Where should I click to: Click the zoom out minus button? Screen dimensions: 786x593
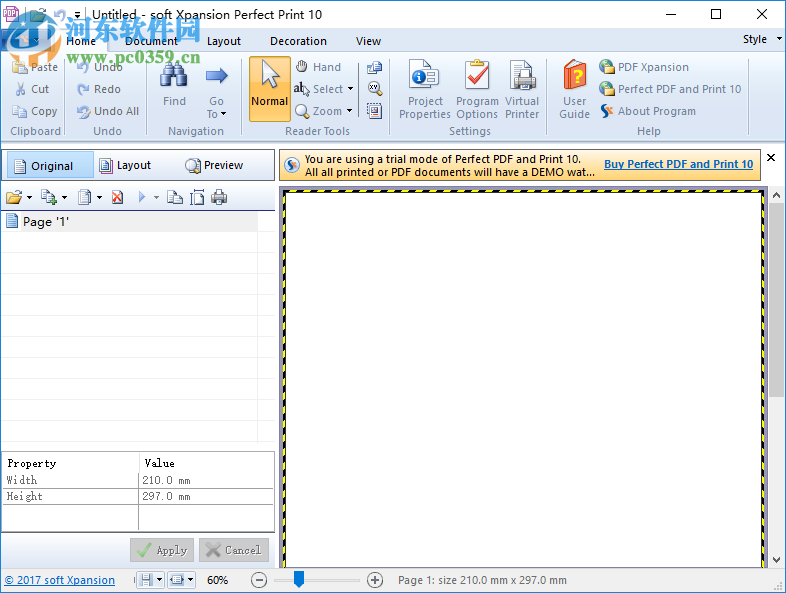click(259, 580)
